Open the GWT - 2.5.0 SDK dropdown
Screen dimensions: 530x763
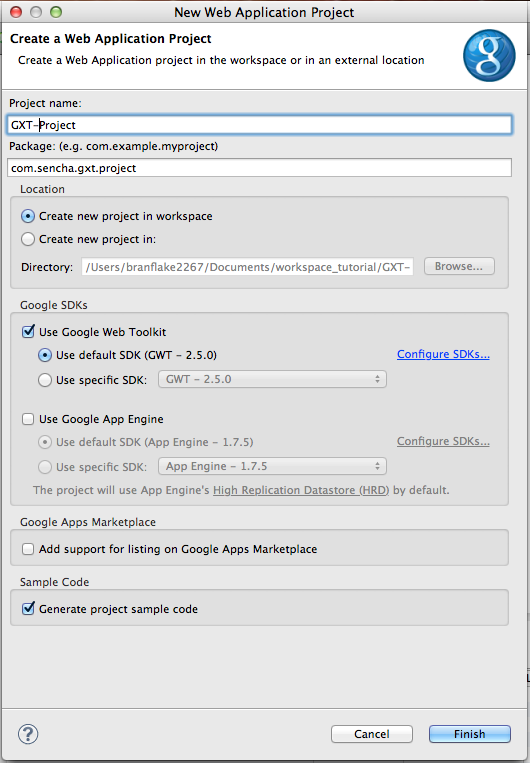point(273,379)
